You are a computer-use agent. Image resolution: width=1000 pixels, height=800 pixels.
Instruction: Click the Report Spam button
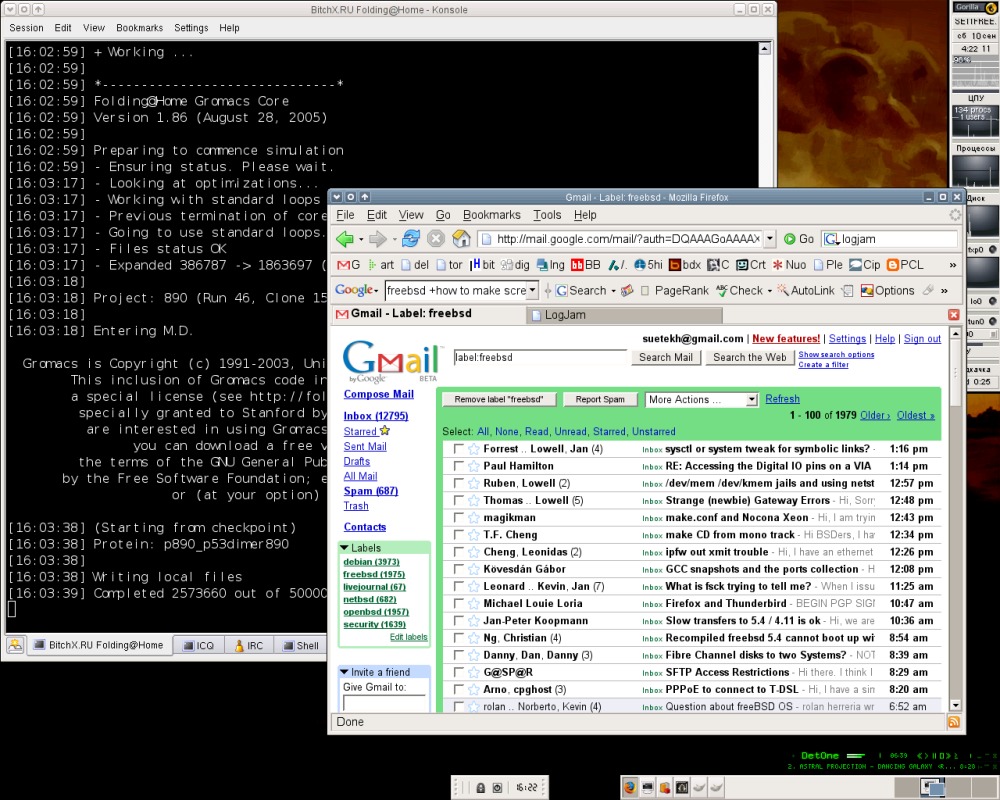click(600, 399)
